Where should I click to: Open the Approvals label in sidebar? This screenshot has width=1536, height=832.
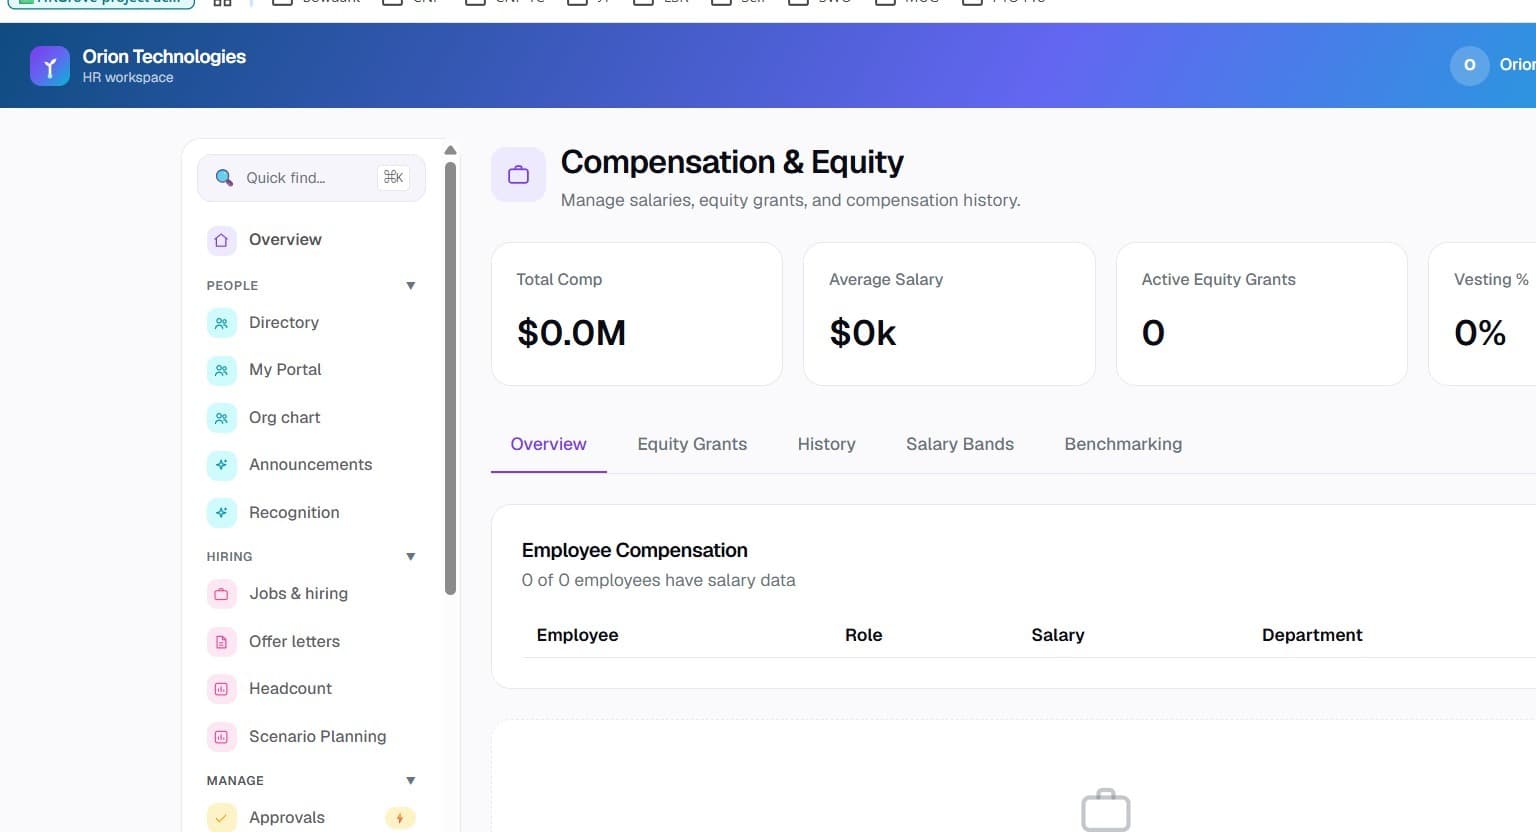pyautogui.click(x=287, y=818)
